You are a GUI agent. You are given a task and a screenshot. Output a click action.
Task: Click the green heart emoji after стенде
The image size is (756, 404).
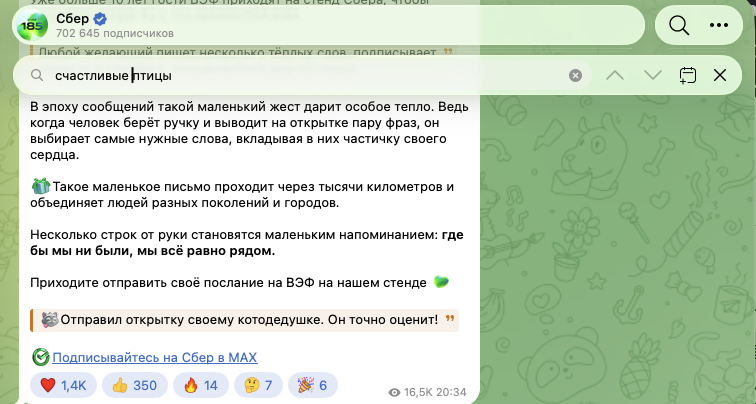coord(441,282)
